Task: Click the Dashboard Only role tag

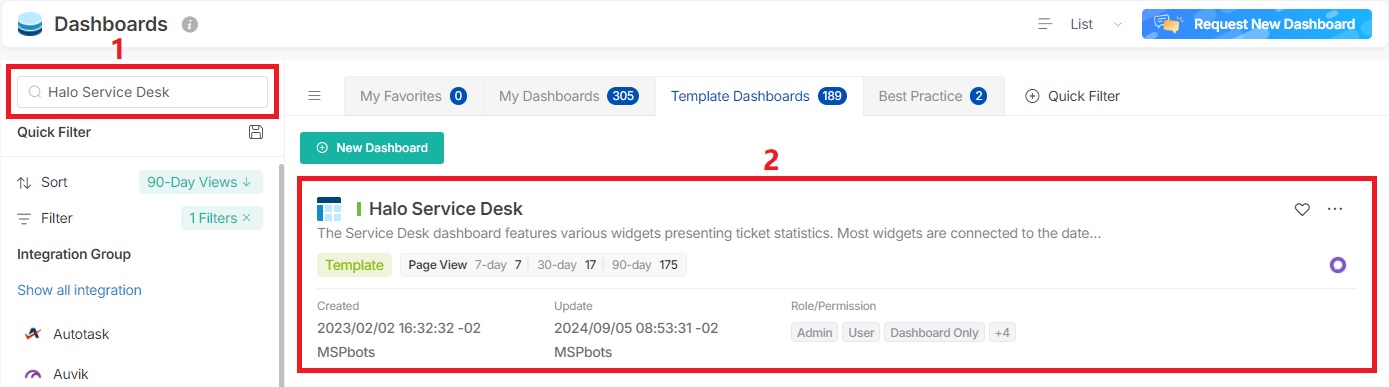Action: 934,332
